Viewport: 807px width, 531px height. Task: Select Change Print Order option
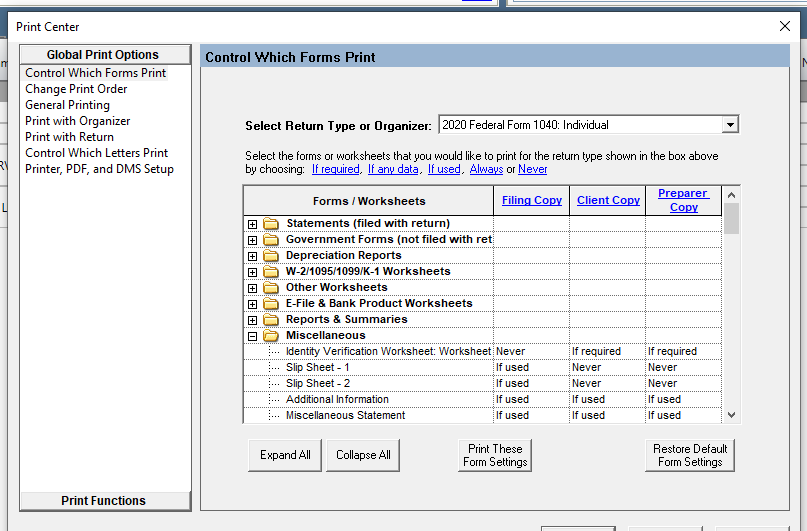(76, 89)
